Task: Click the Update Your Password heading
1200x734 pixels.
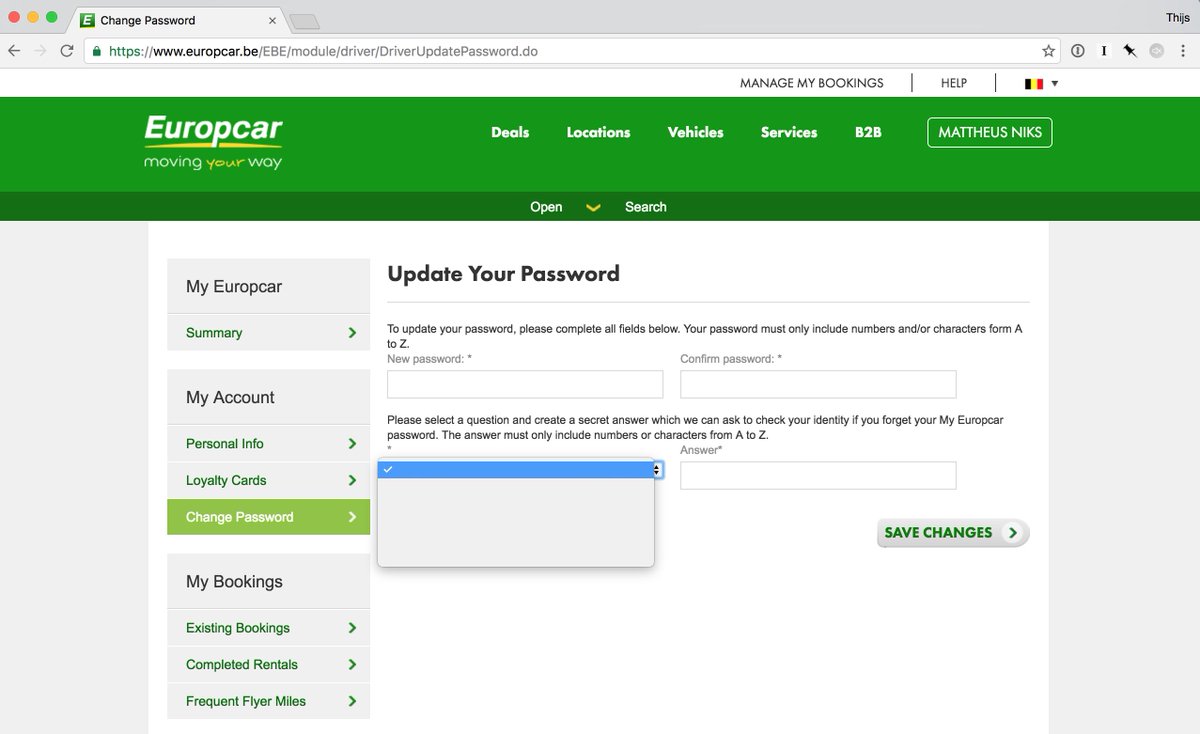Action: [x=503, y=274]
